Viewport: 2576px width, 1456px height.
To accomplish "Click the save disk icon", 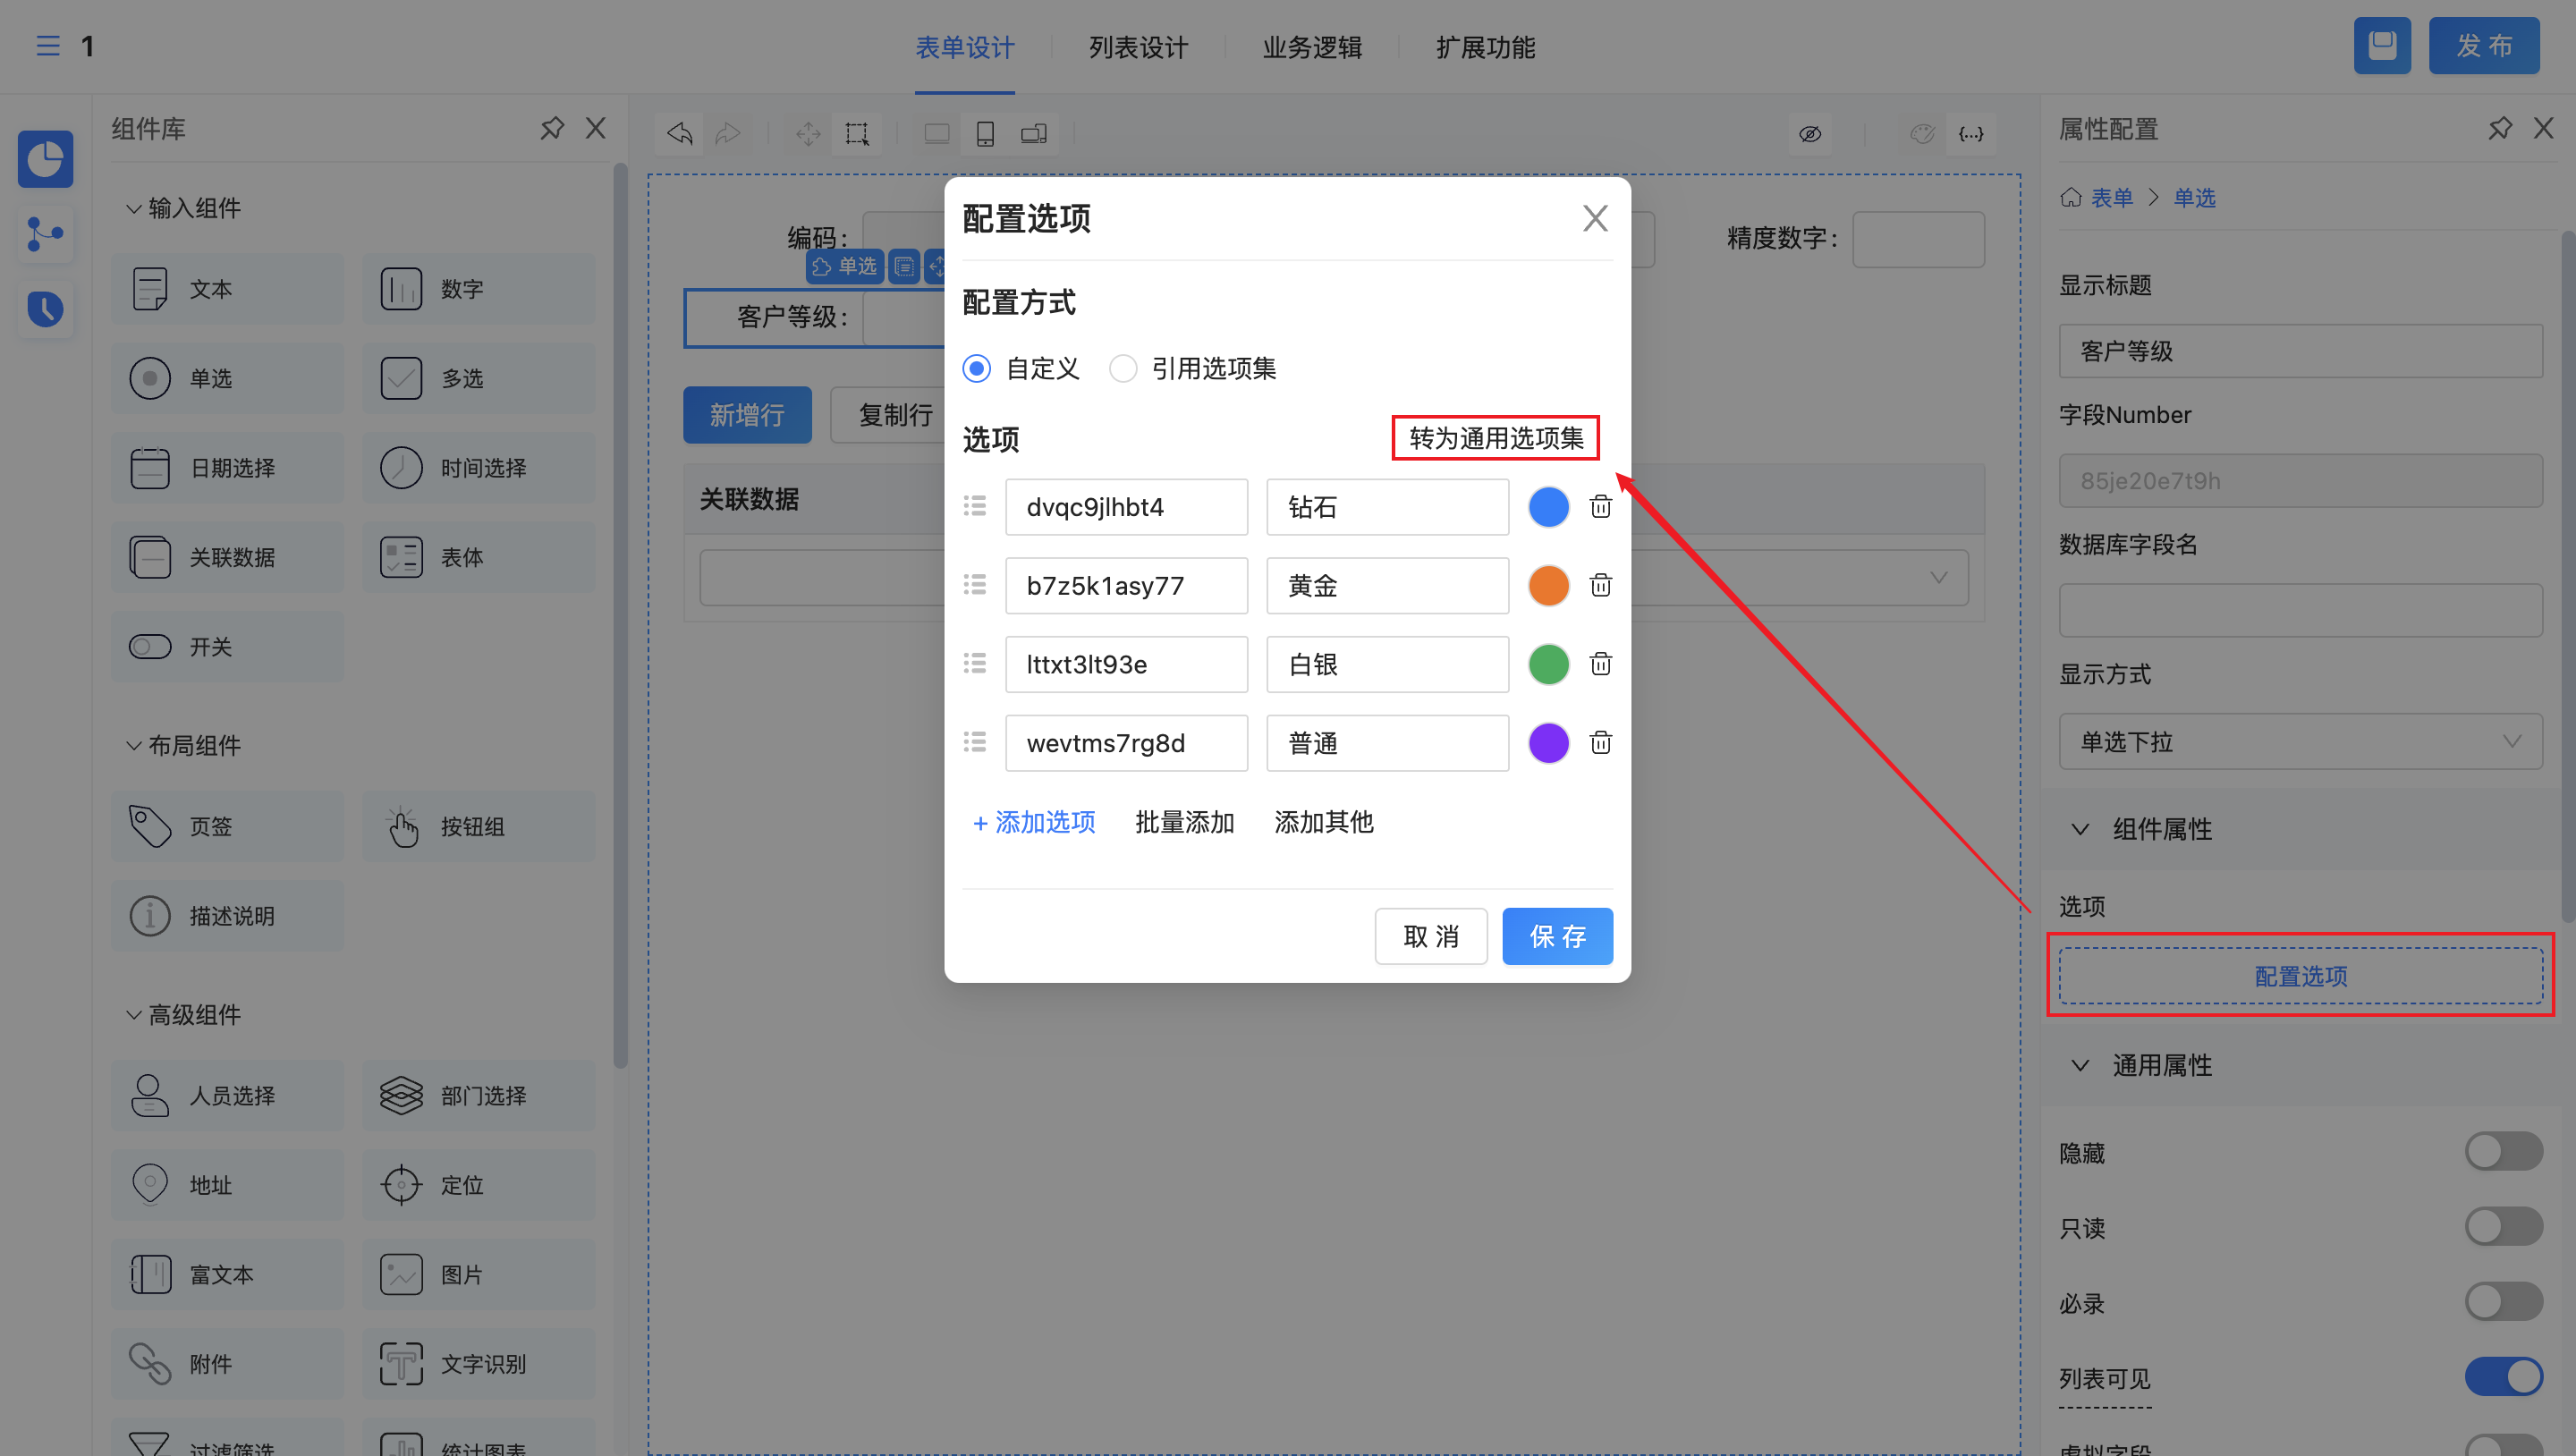I will point(2381,46).
